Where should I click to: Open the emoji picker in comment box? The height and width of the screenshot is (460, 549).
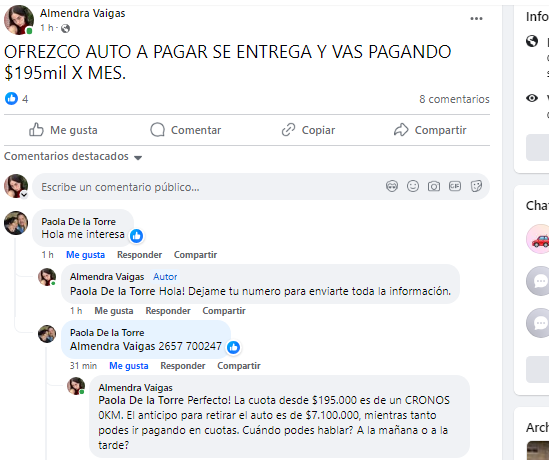tap(413, 186)
